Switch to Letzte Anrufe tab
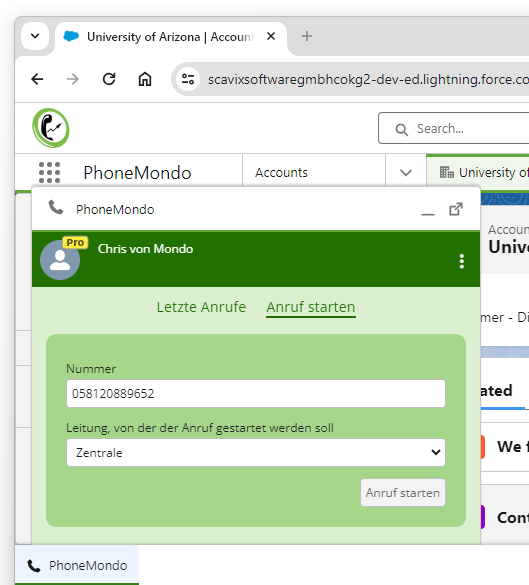The image size is (529, 585). pos(201,307)
